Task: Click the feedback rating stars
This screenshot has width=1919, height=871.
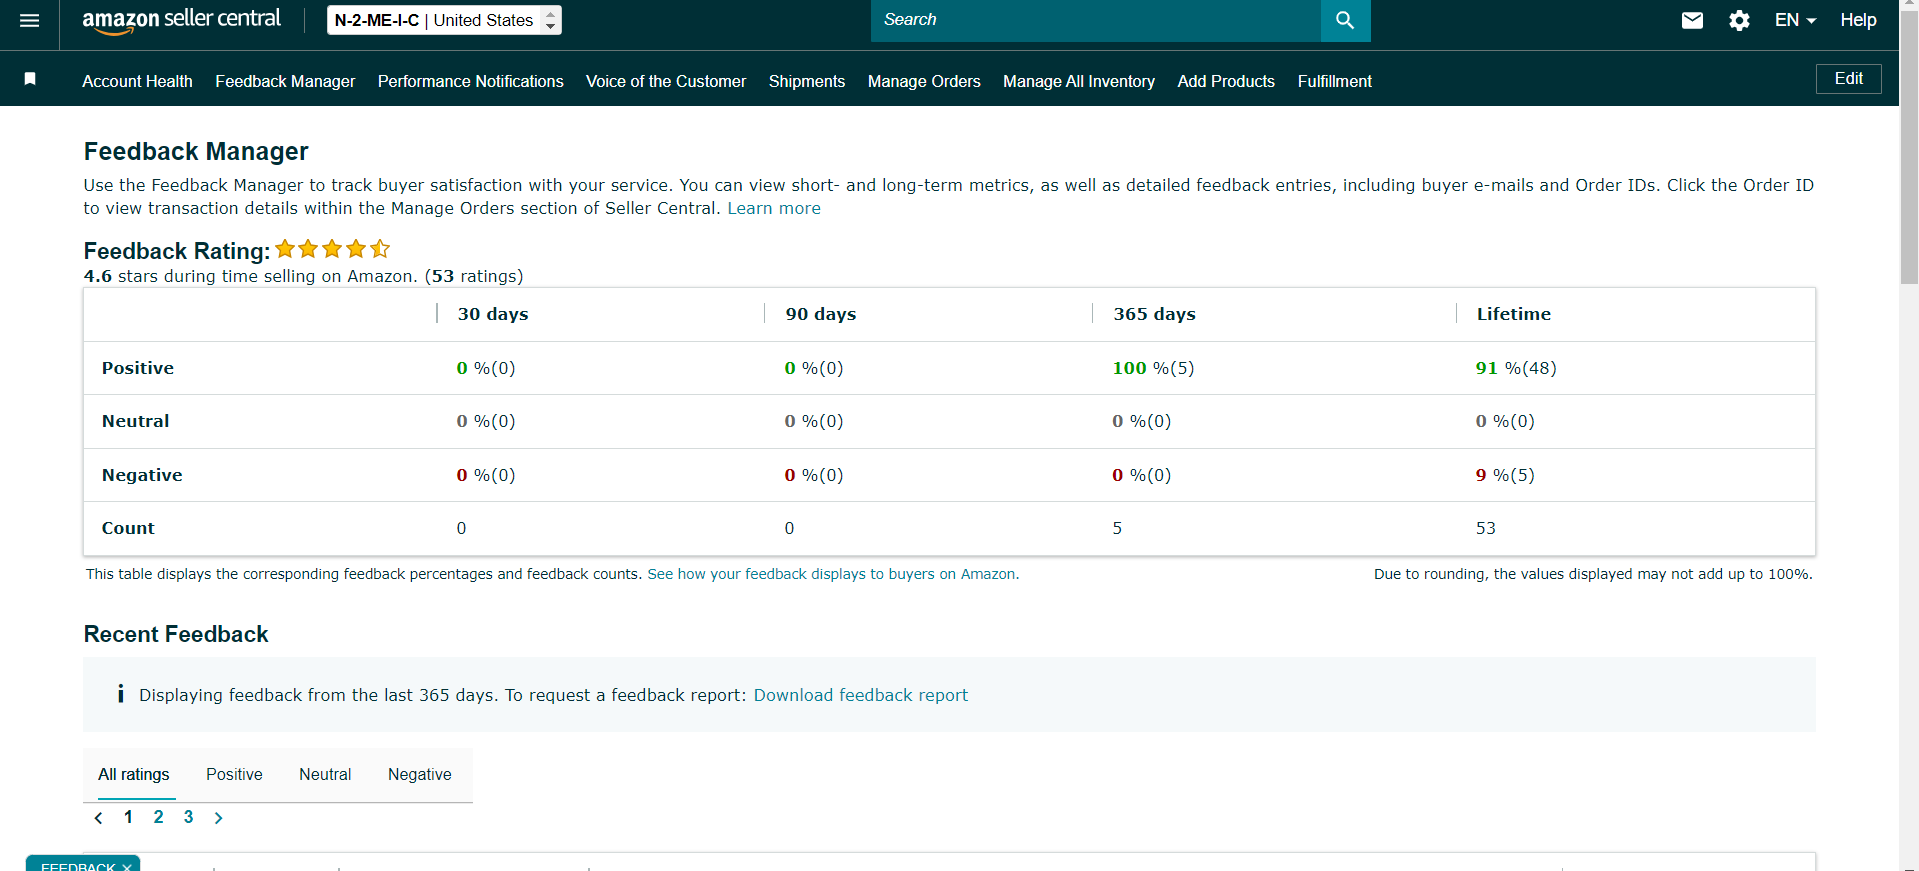Action: 332,249
